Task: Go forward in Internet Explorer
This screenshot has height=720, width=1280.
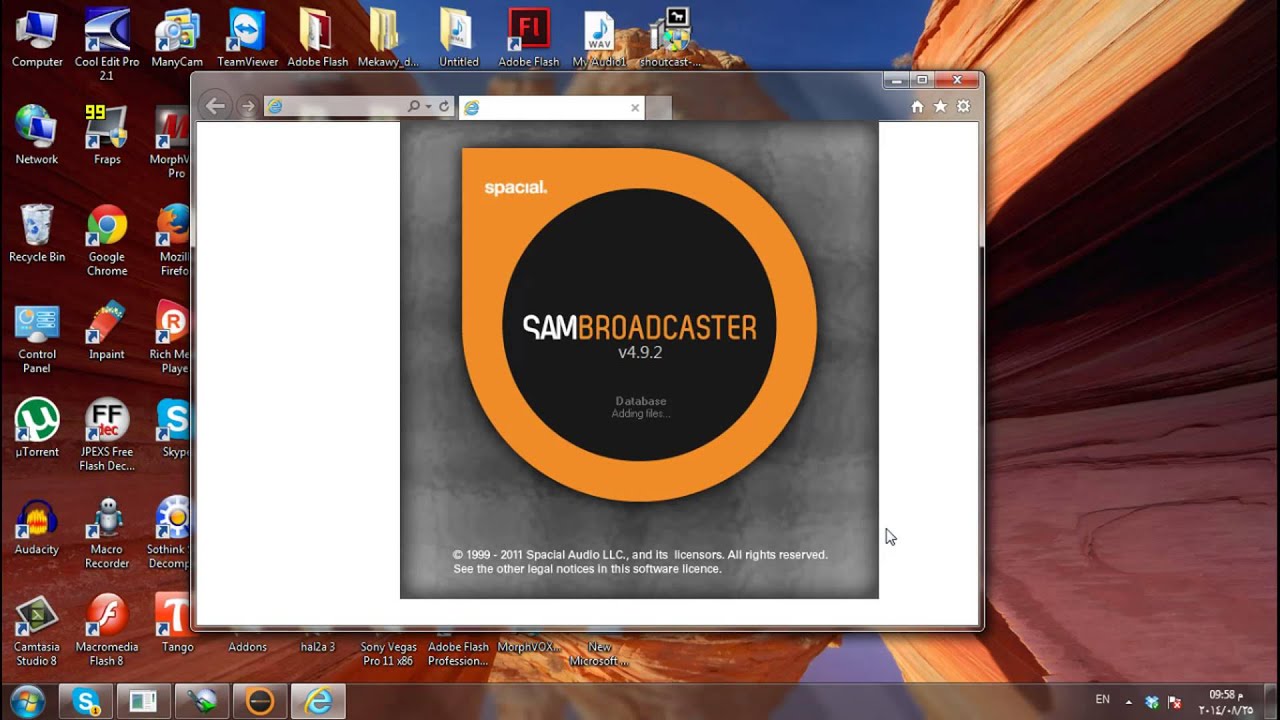Action: (x=247, y=106)
